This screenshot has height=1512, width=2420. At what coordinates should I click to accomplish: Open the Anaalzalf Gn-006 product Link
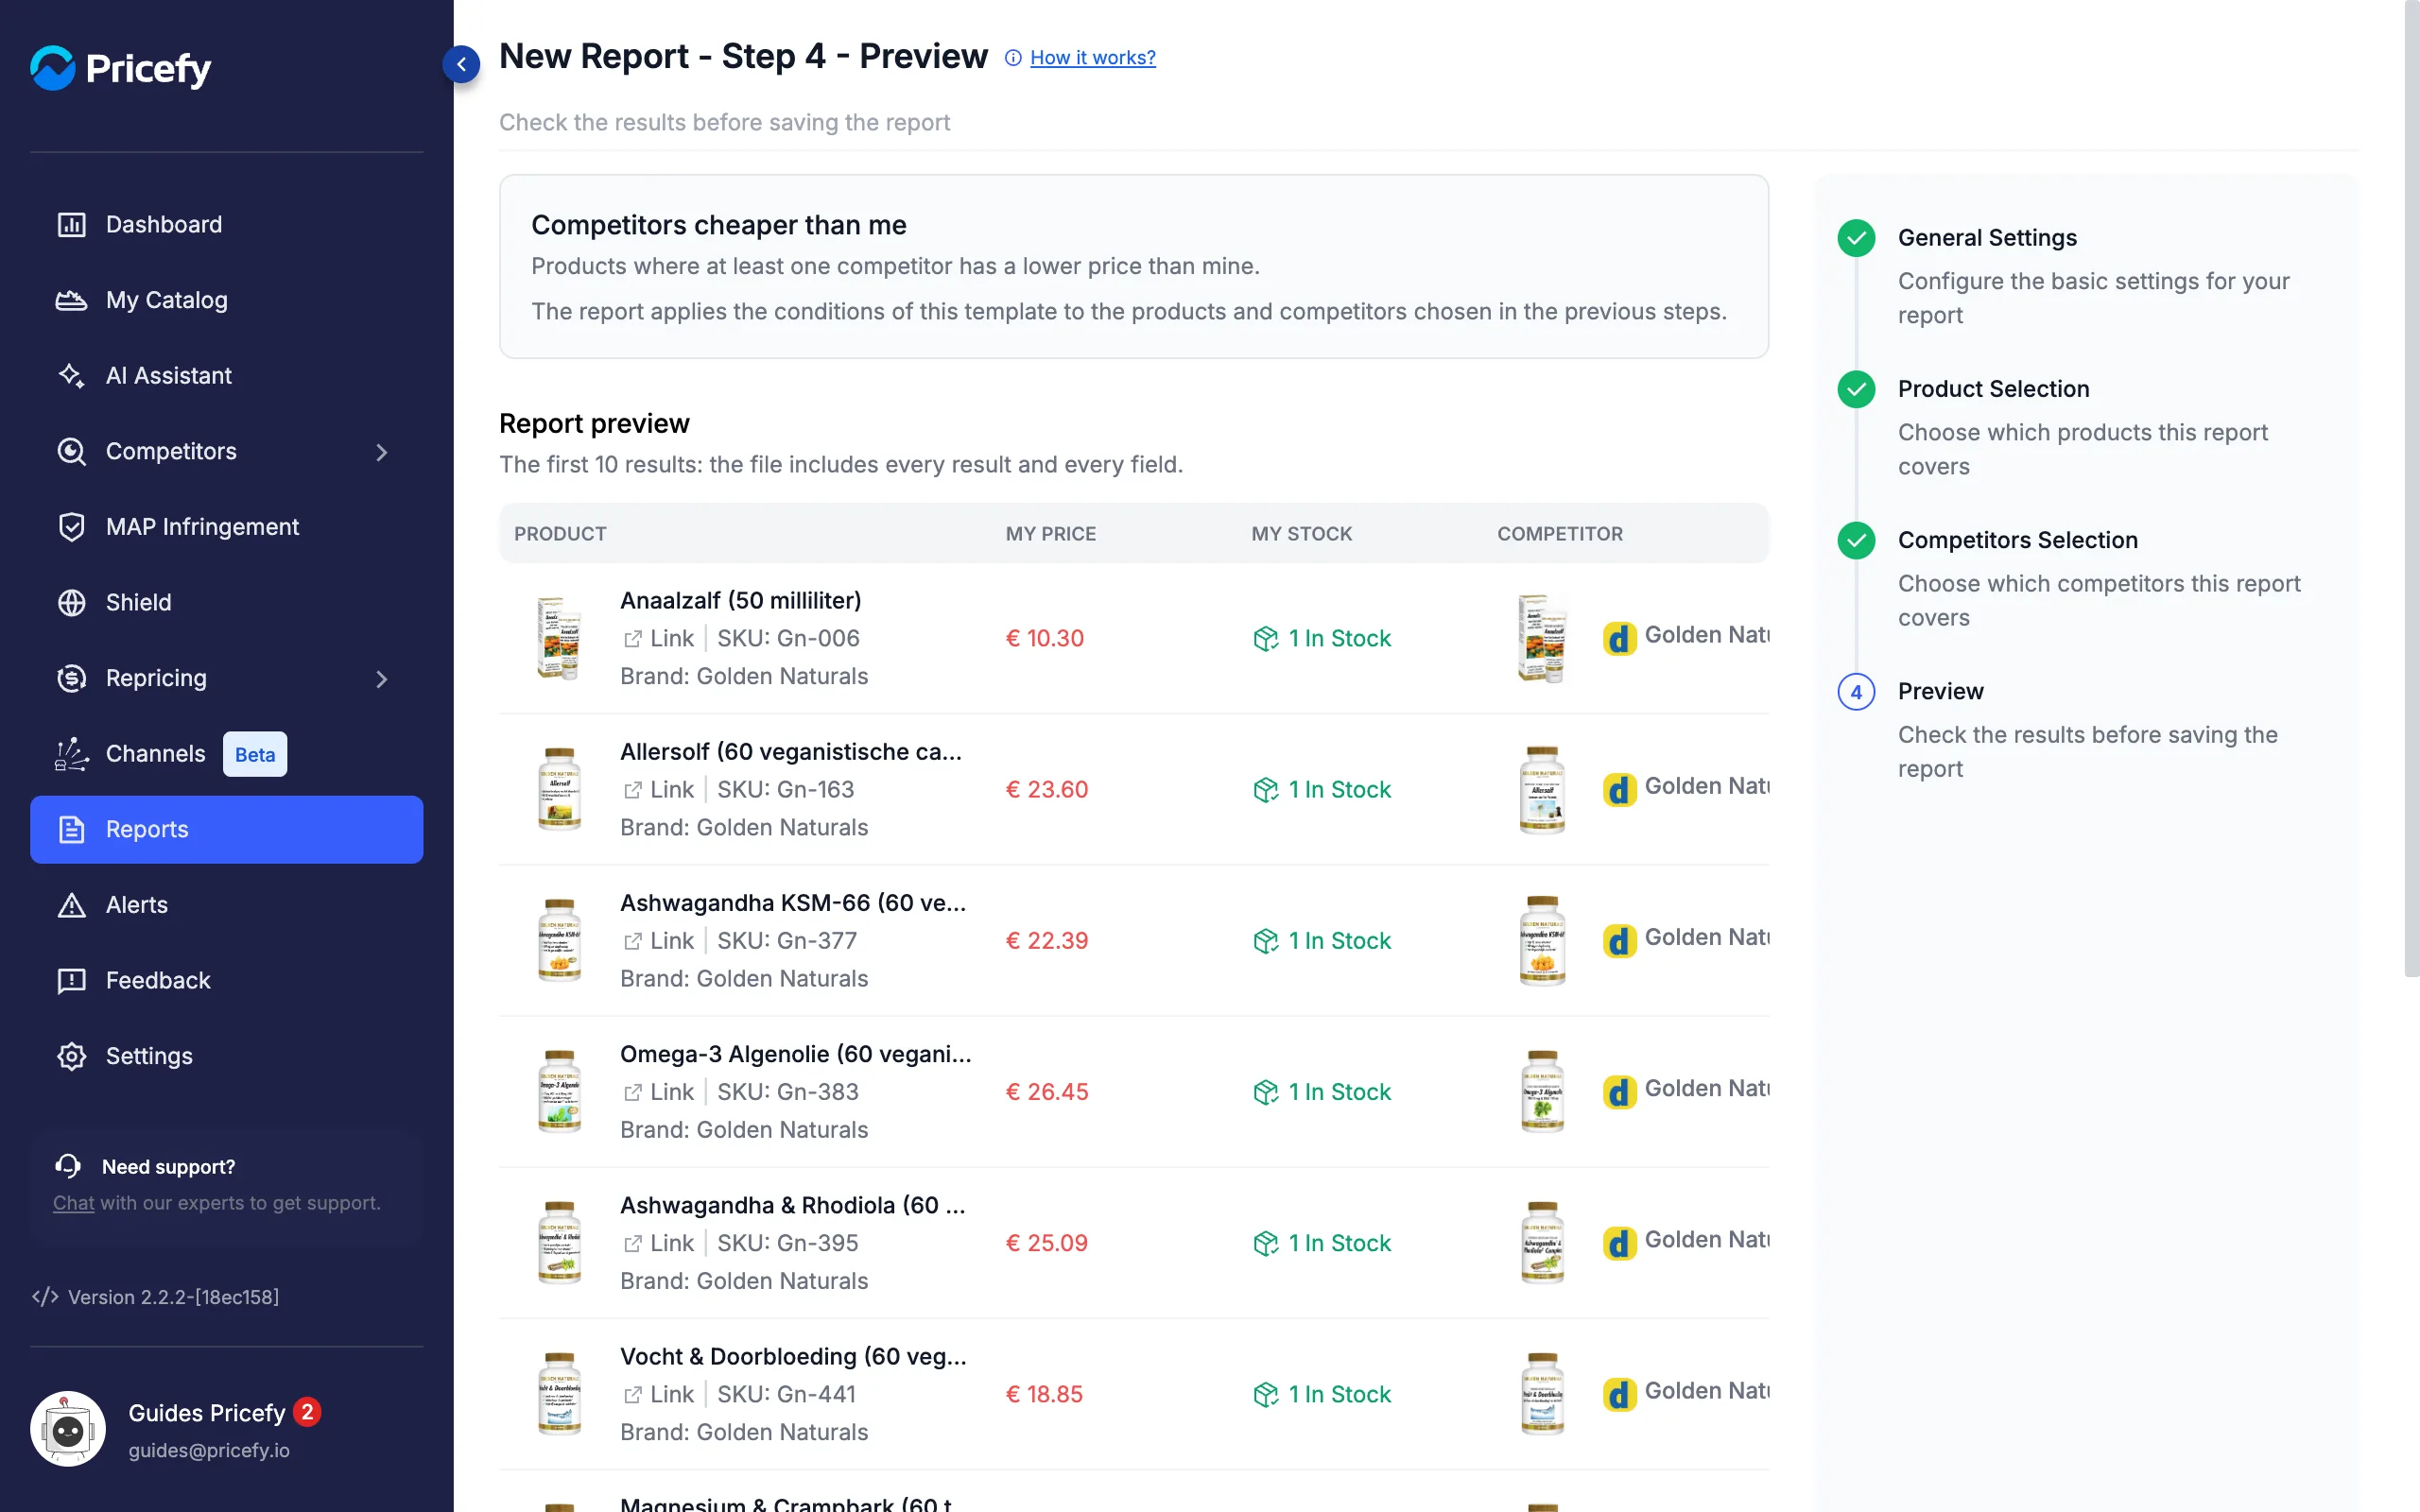[x=658, y=638]
